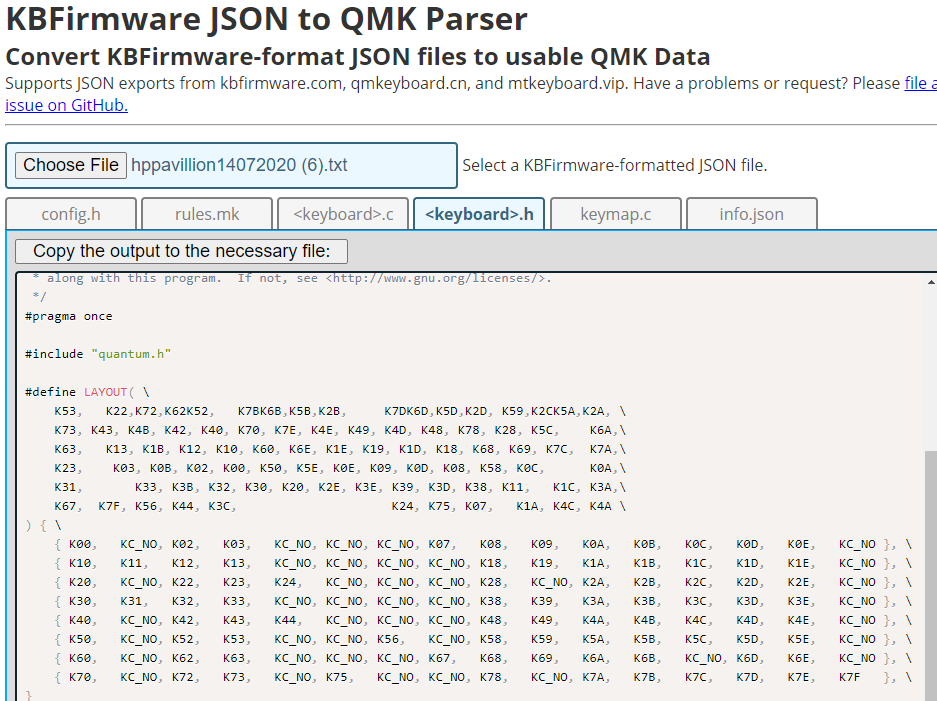The height and width of the screenshot is (701, 937).
Task: Click the Choose File button
Action: [x=71, y=165]
